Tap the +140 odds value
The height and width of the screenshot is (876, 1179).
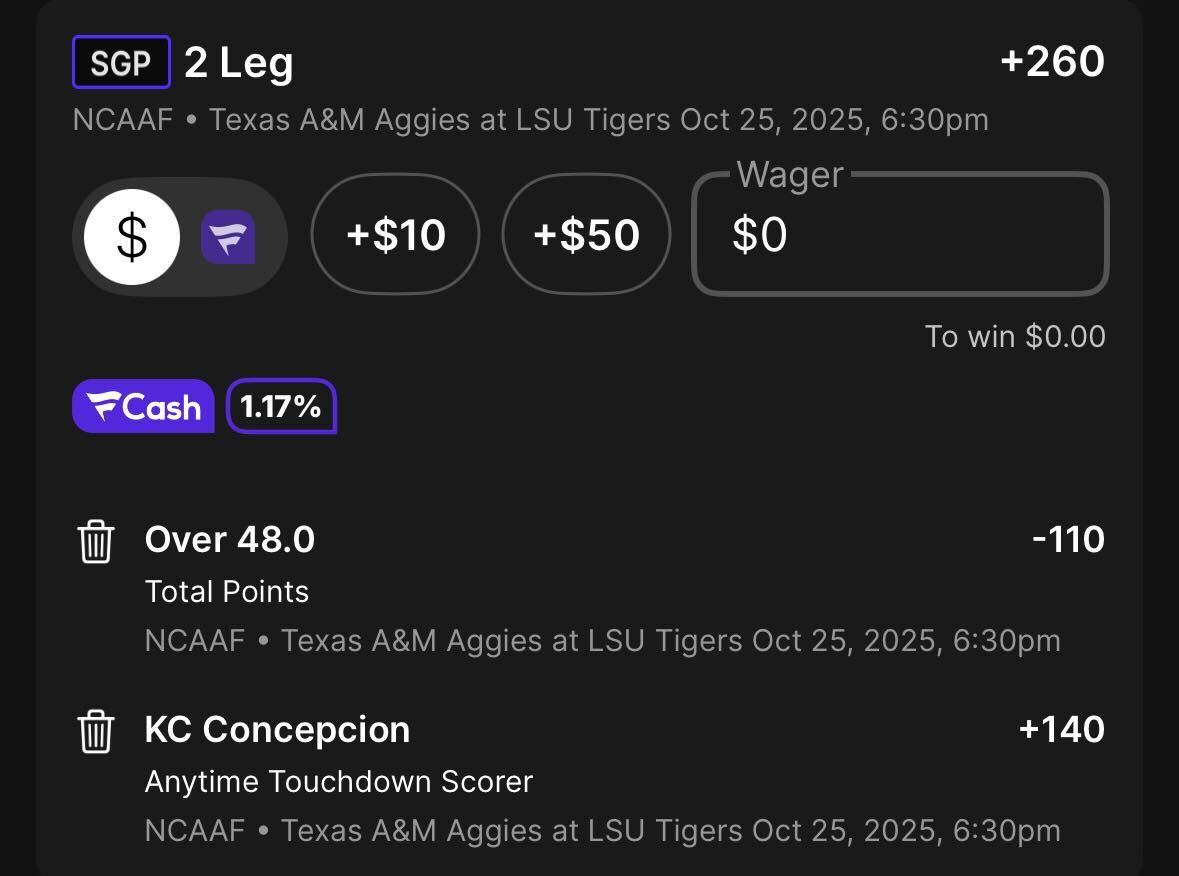click(1061, 730)
